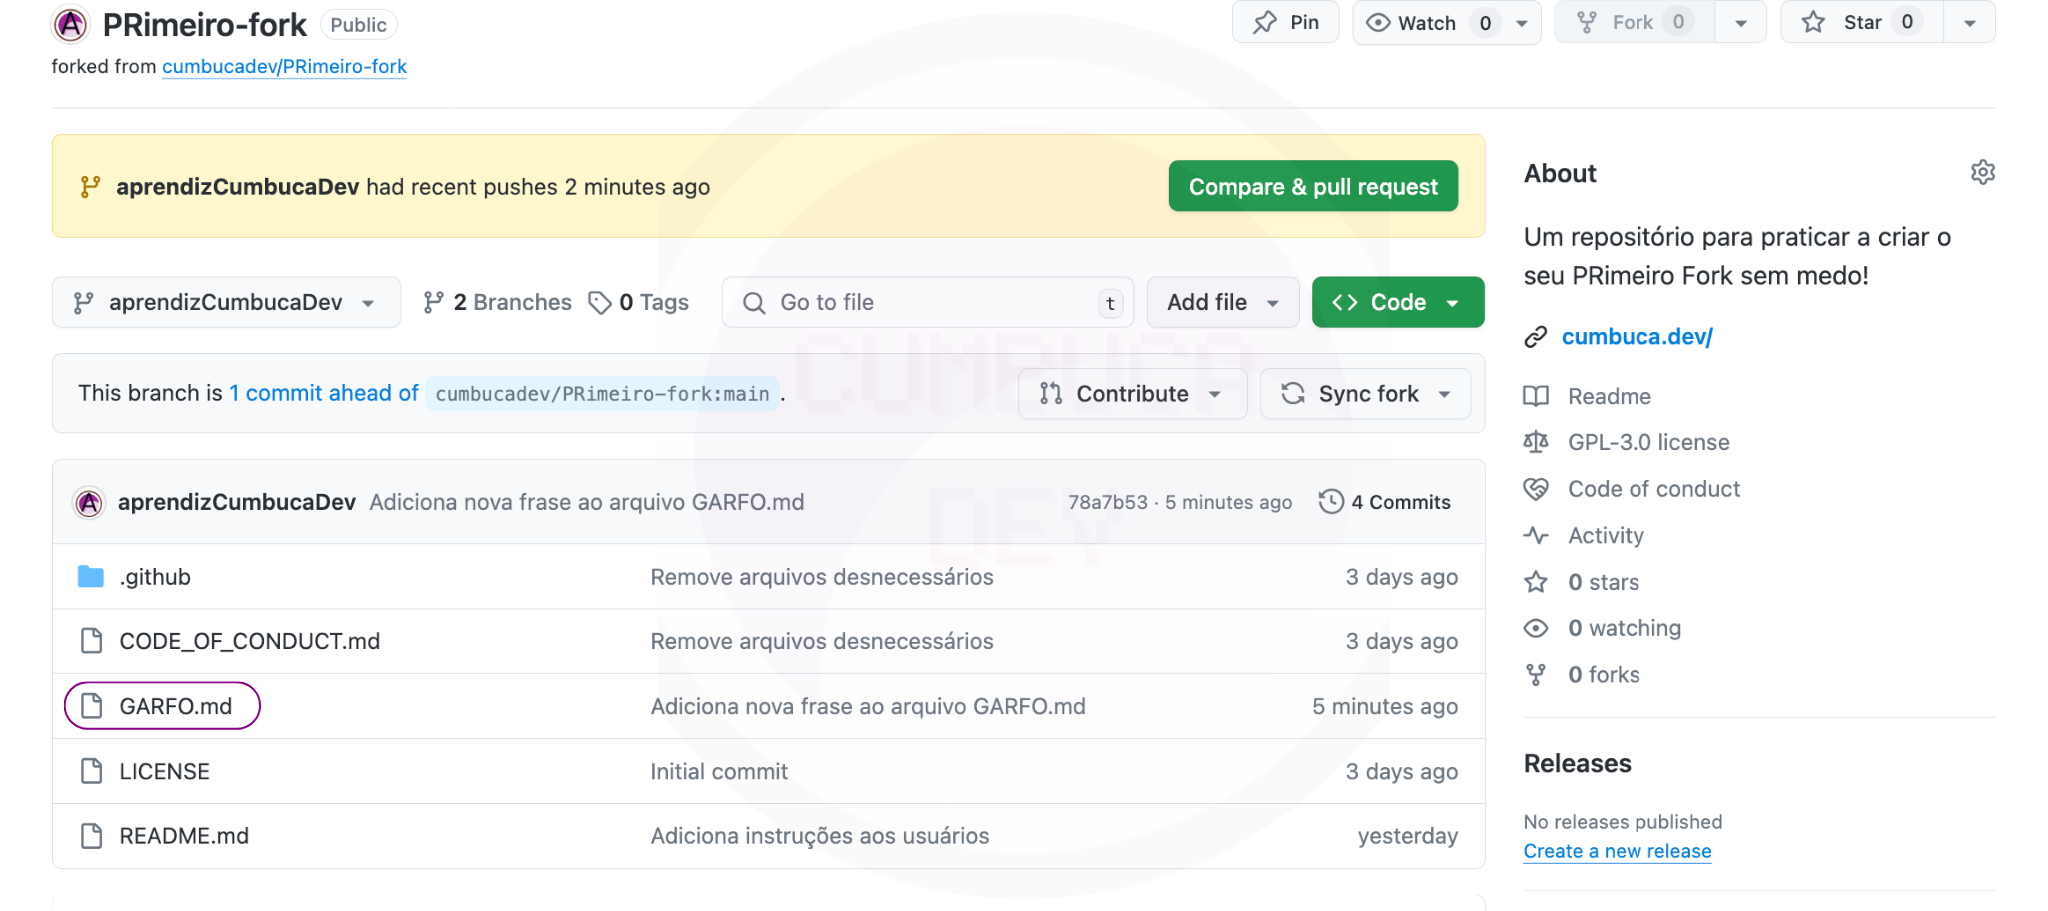The image size is (2048, 911).
Task: Click the About settings gear icon
Action: [x=1982, y=173]
